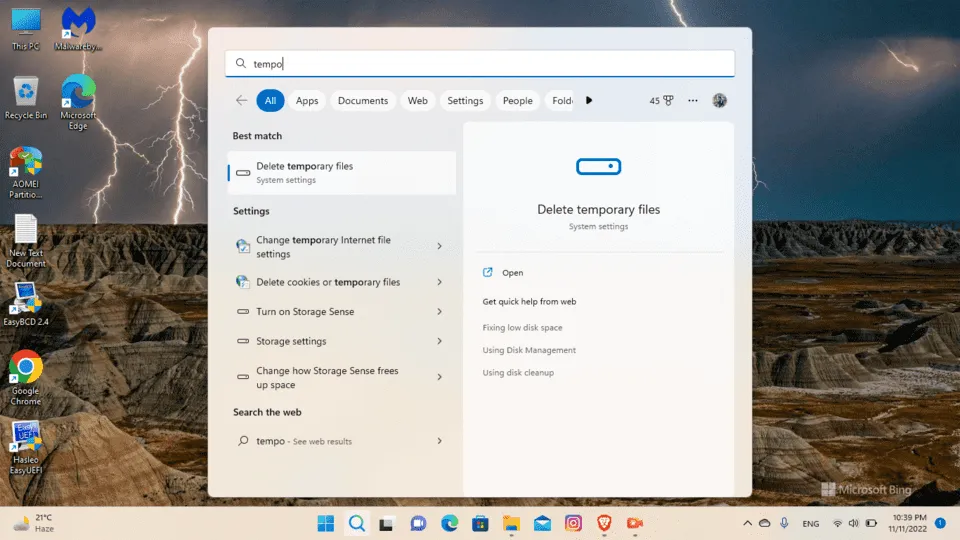The width and height of the screenshot is (960, 540).
Task: Open Fixing low disk space help
Action: pos(522,328)
